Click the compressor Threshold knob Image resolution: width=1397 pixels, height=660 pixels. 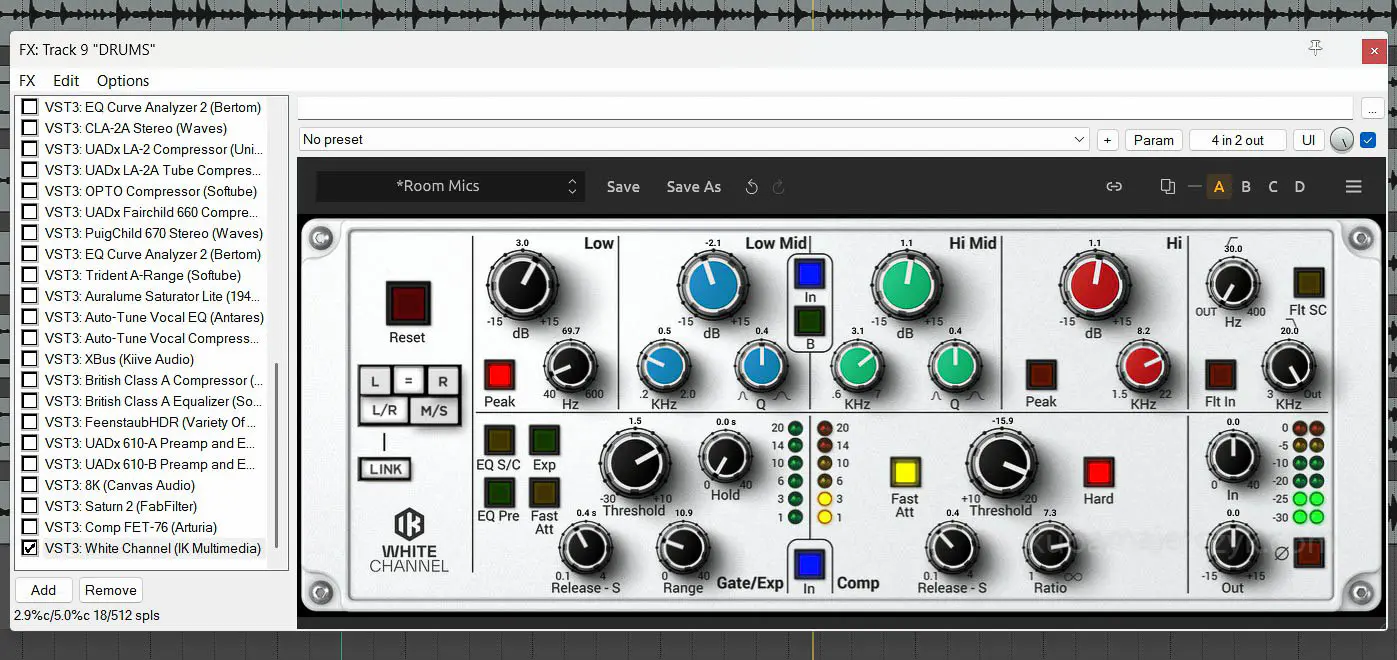coord(1001,464)
